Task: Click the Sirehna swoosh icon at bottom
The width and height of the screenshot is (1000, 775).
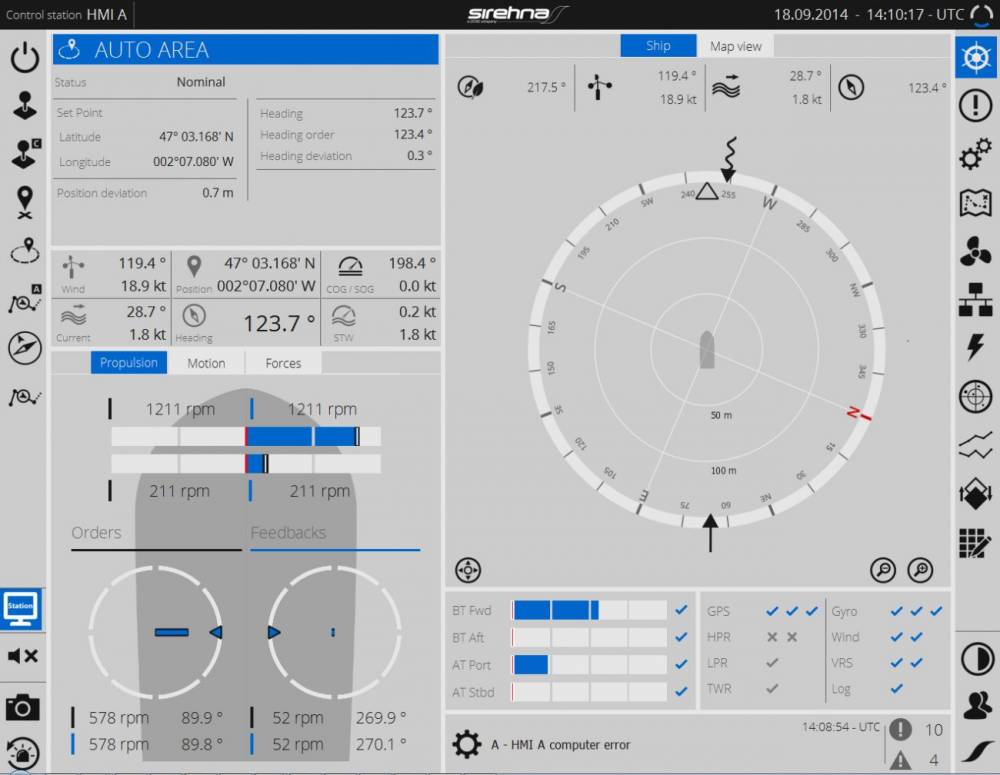Action: pyautogui.click(x=977, y=751)
